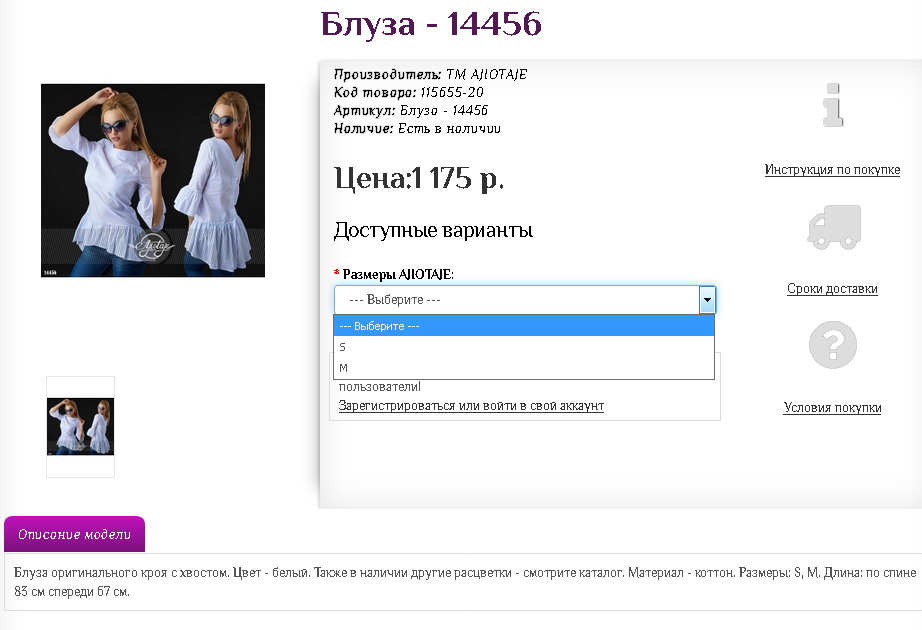Click the Производитель: ТМ AJIOTAJE line
This screenshot has width=922, height=630.
click(430, 74)
